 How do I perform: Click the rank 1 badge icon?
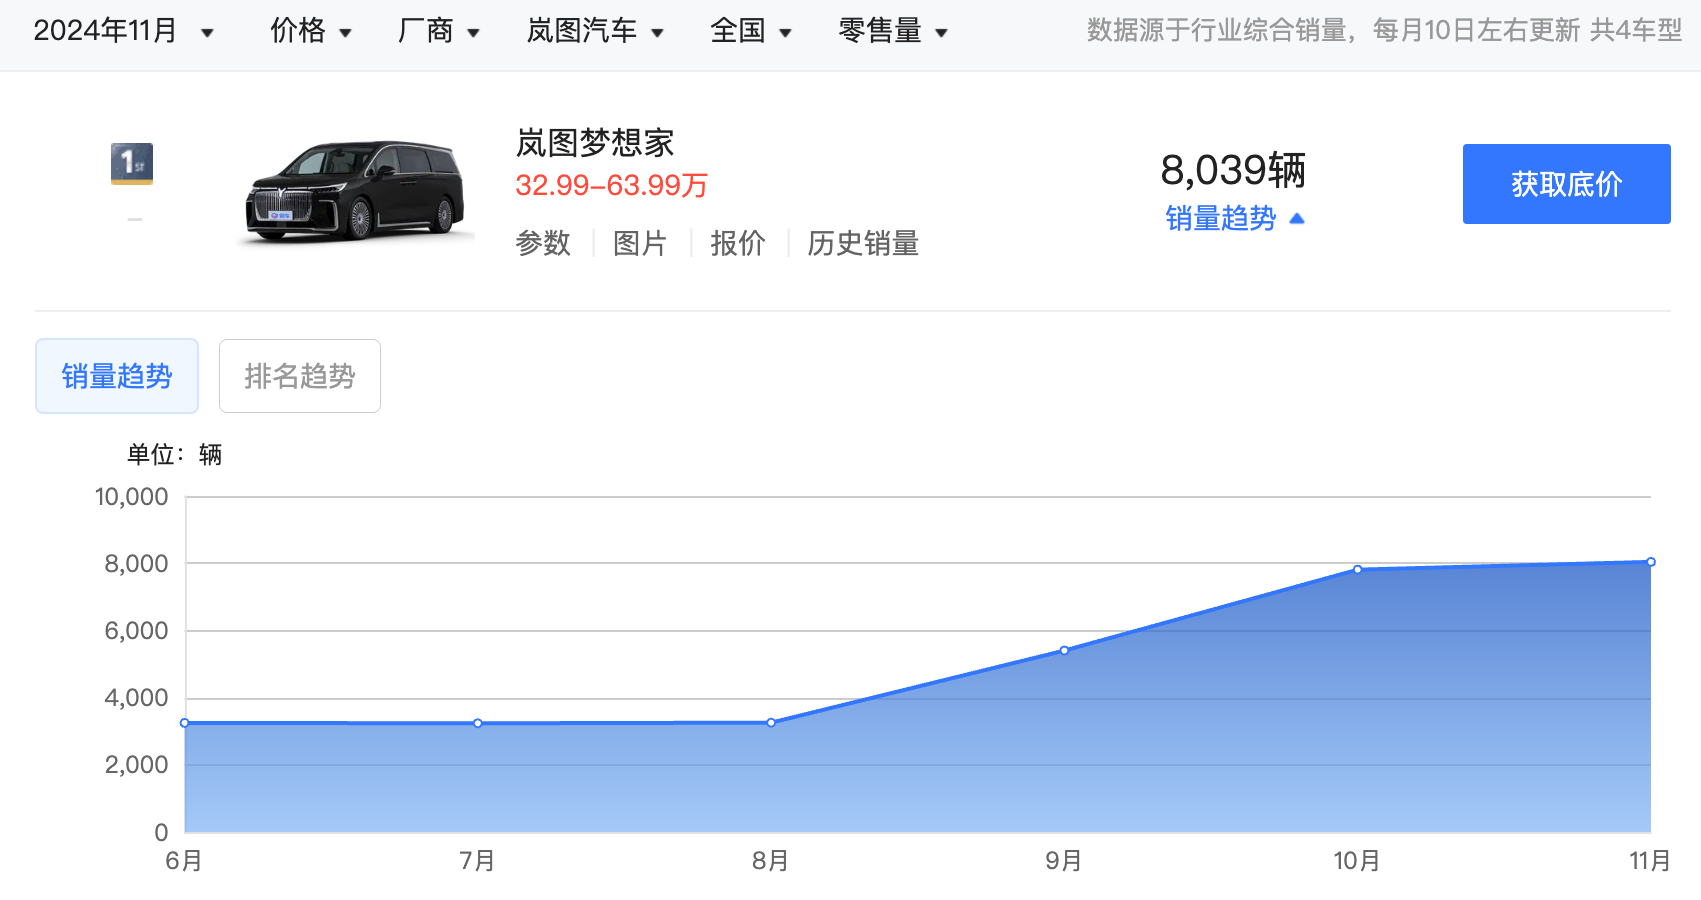tap(132, 164)
